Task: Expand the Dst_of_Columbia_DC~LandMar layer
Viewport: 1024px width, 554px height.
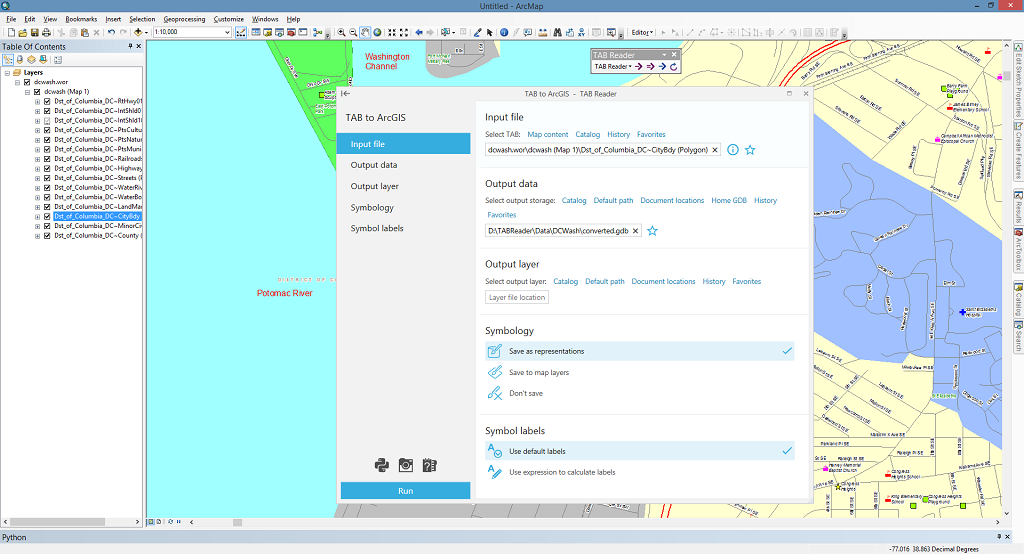Action: click(37, 206)
